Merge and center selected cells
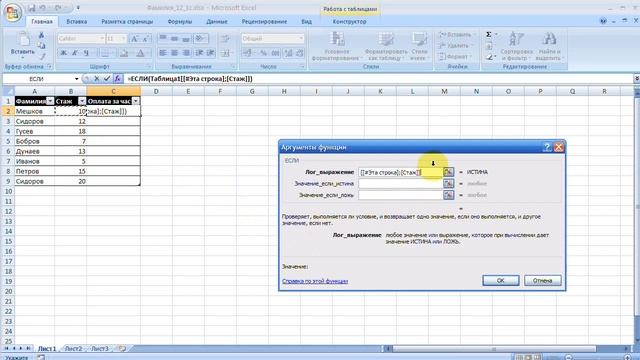 [x=226, y=53]
